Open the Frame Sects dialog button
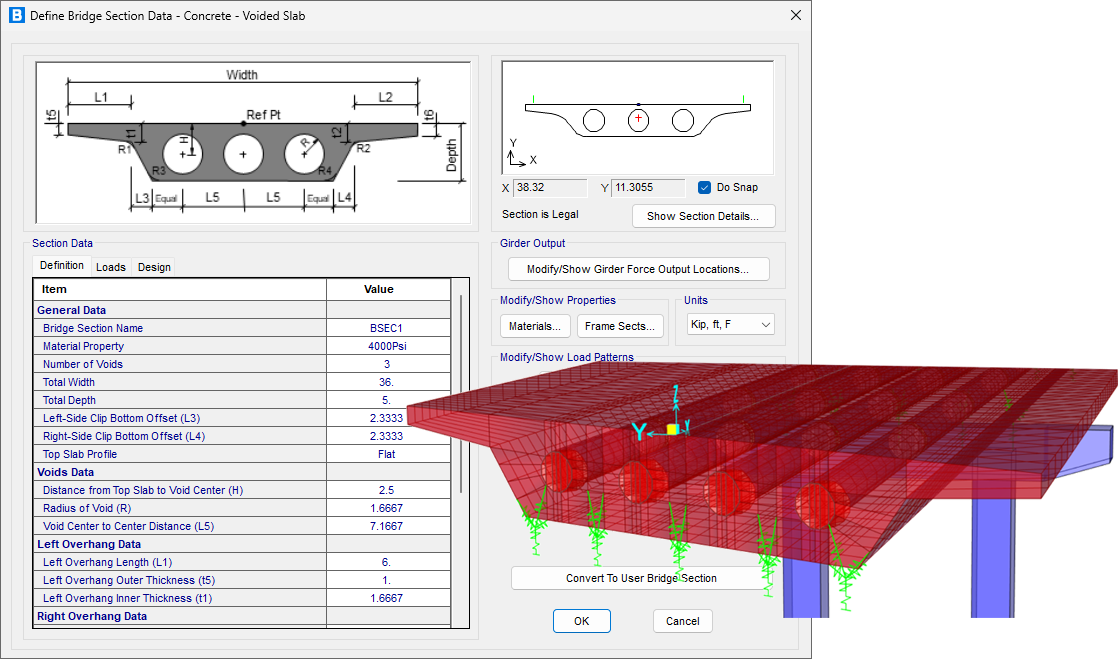This screenshot has width=1118, height=659. 620,326
